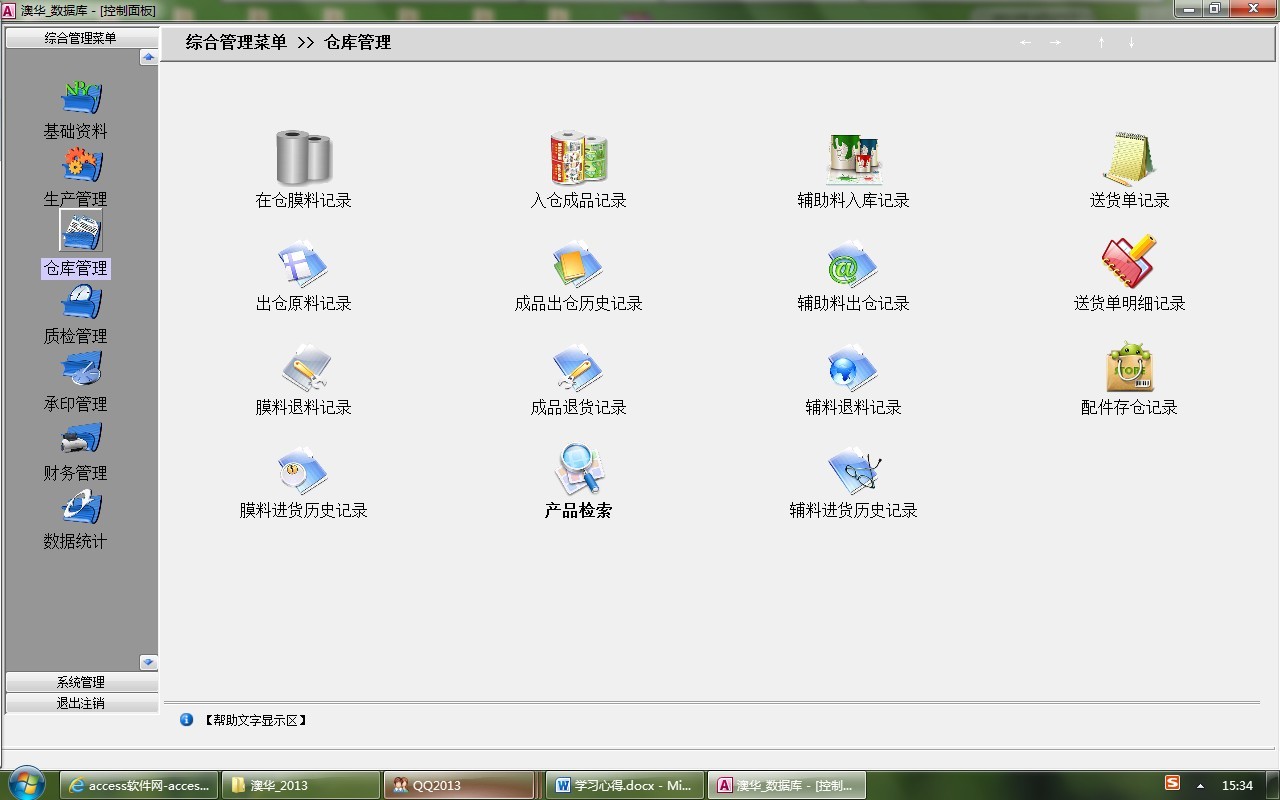Navigate forward with the right arrow
The image size is (1280, 800).
pyautogui.click(x=1055, y=42)
